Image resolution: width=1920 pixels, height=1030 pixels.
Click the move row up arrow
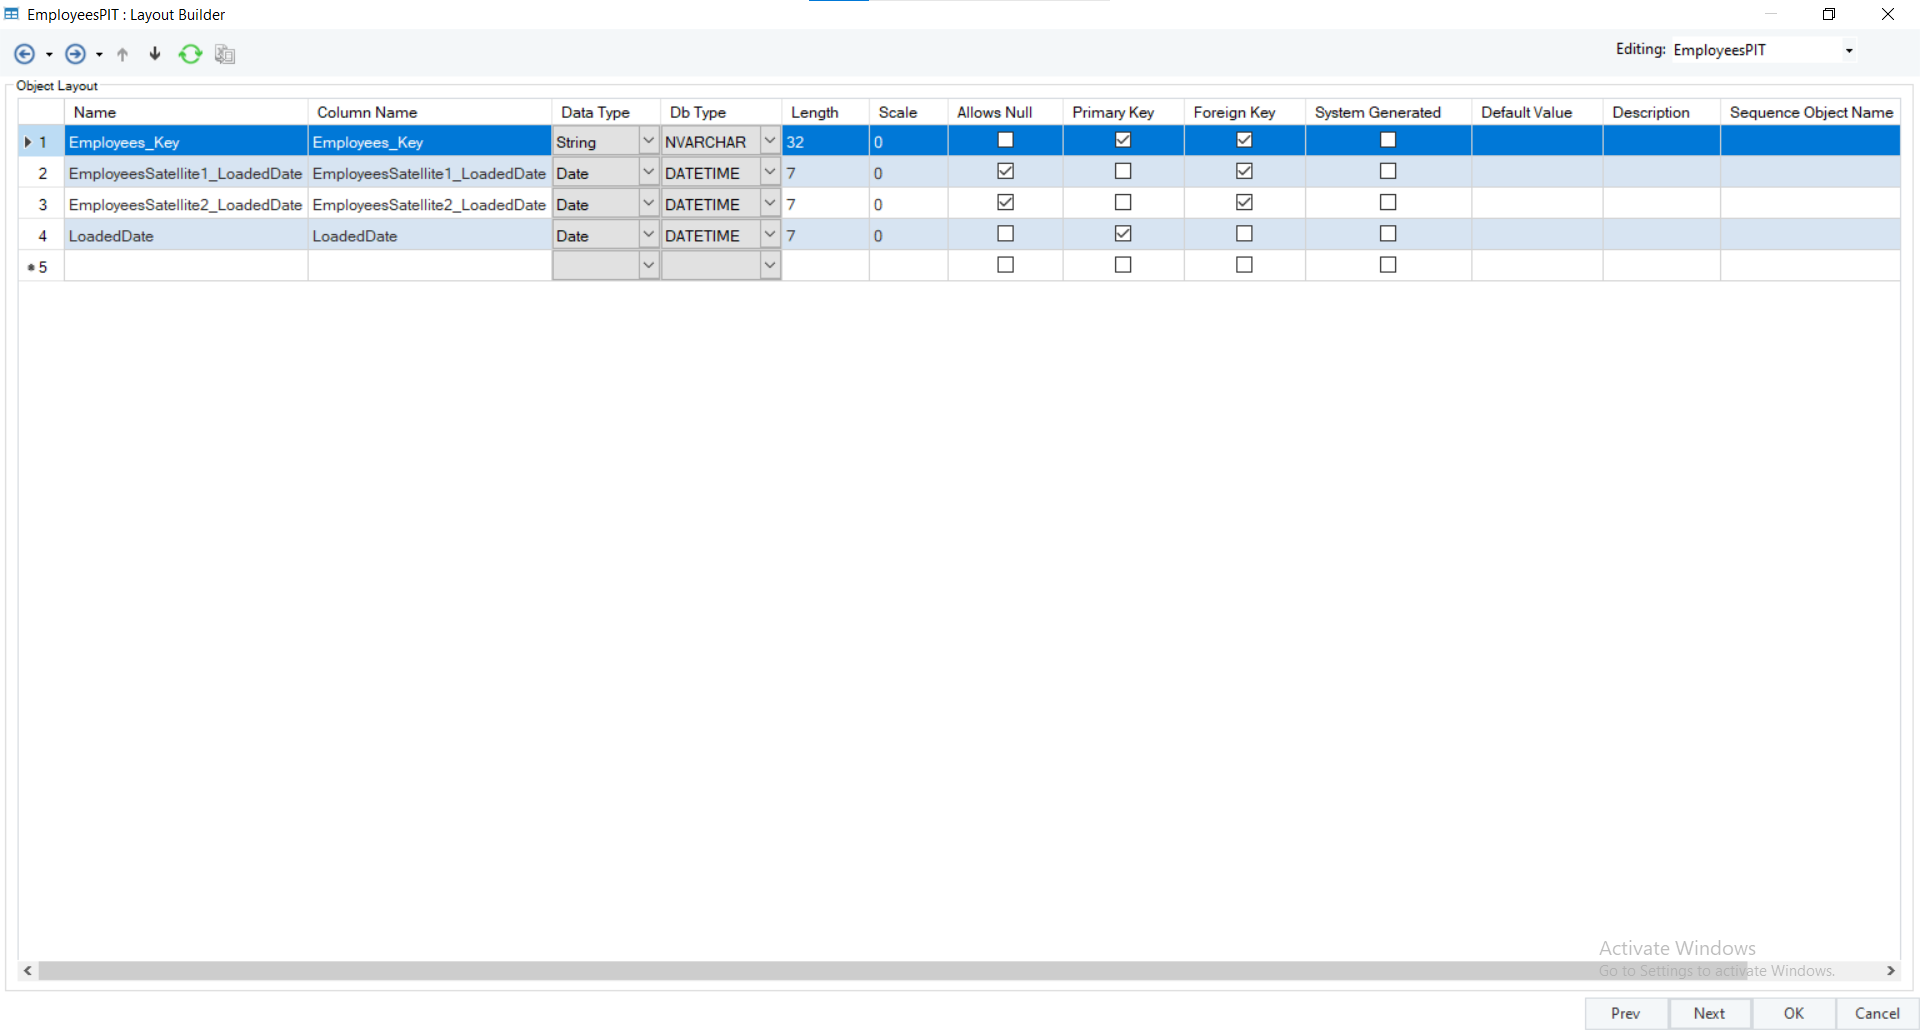pyautogui.click(x=123, y=54)
